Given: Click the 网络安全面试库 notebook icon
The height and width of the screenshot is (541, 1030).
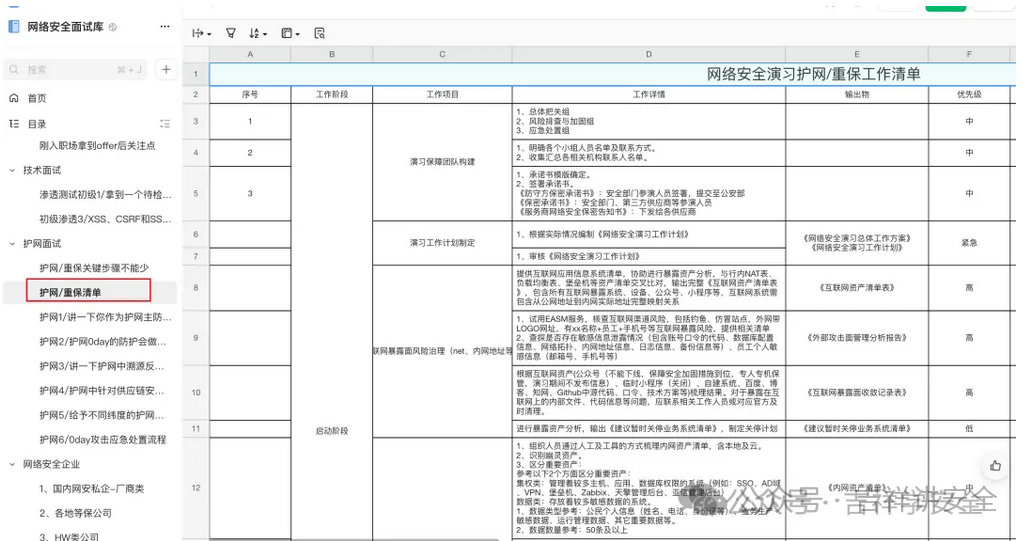Looking at the screenshot, I should 14,27.
